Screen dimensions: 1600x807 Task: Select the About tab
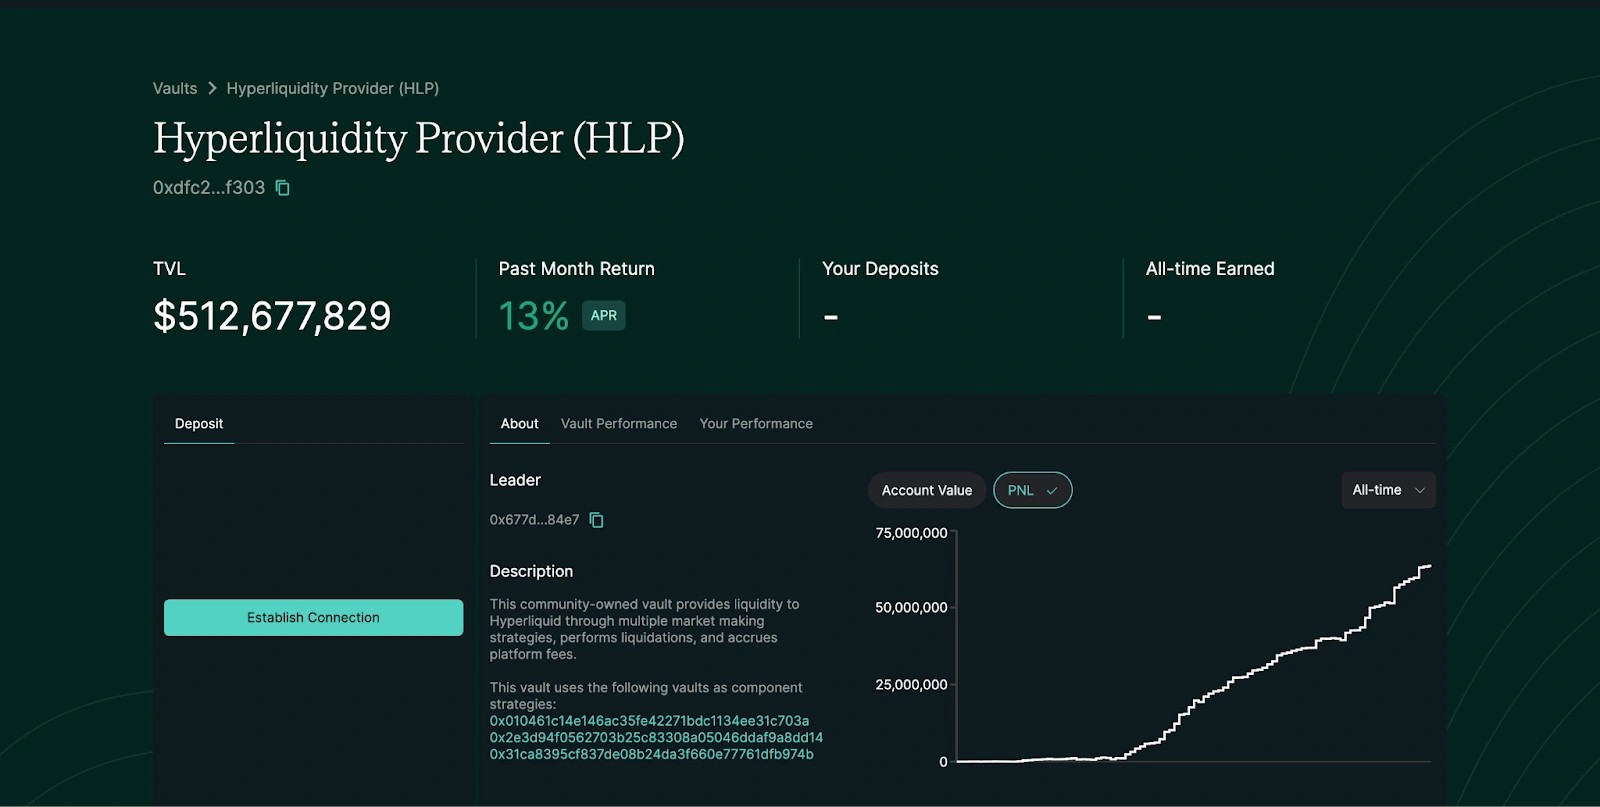click(x=519, y=424)
